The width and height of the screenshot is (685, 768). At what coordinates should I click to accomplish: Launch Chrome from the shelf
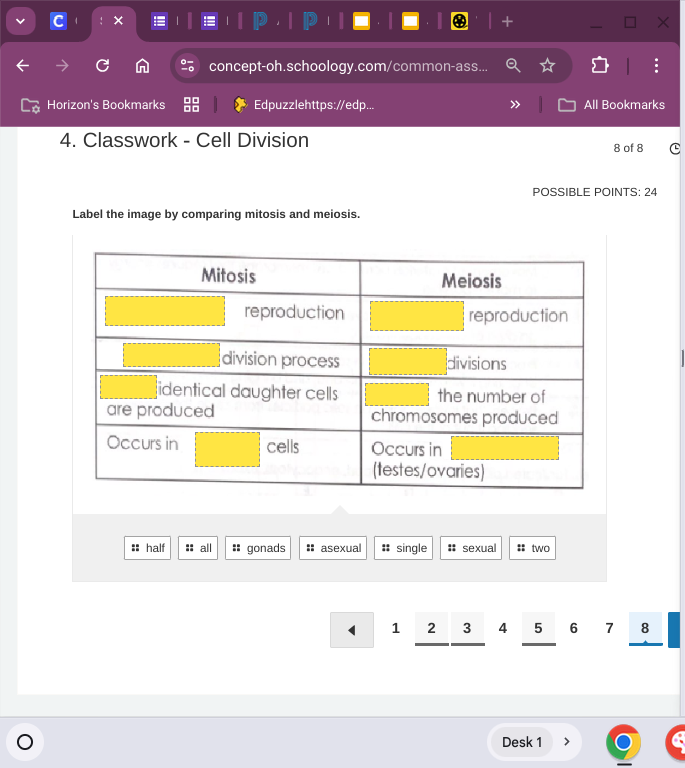click(x=623, y=742)
